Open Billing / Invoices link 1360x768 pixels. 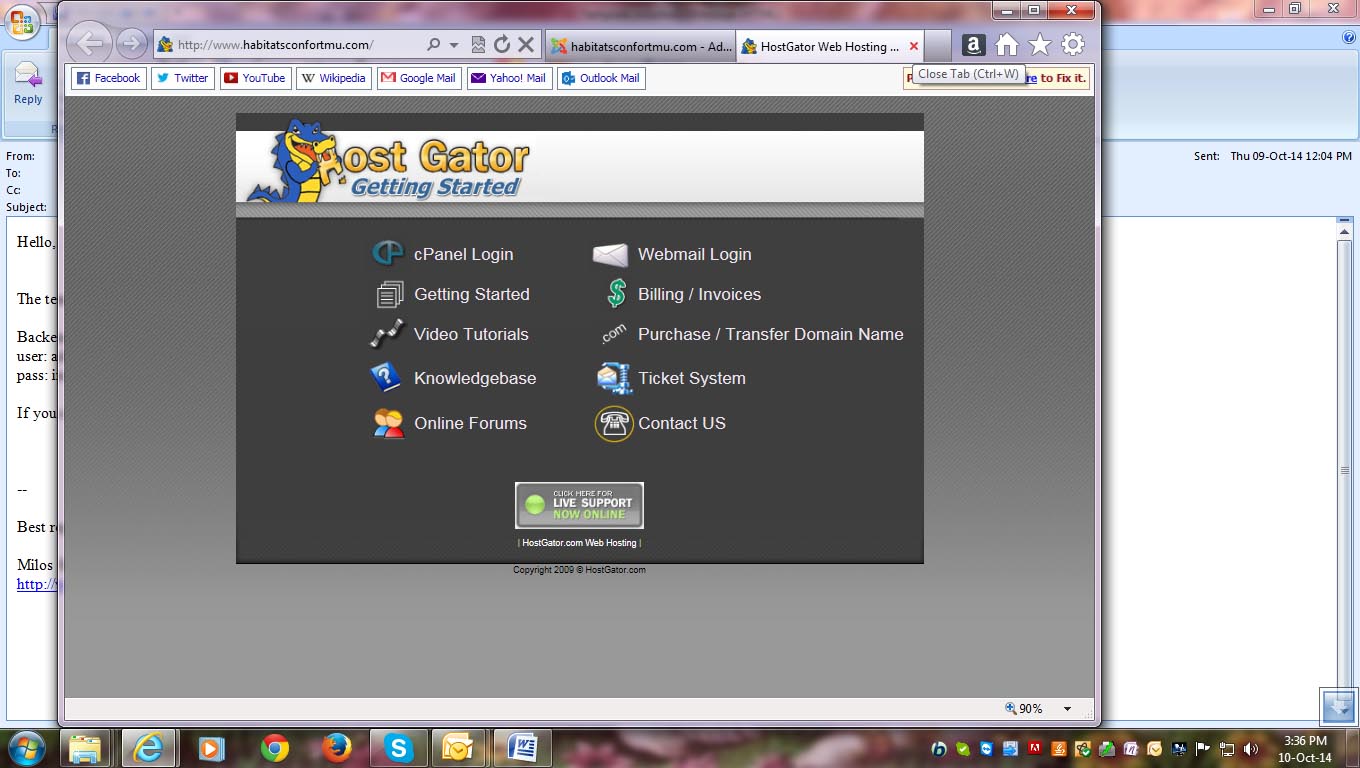point(699,294)
